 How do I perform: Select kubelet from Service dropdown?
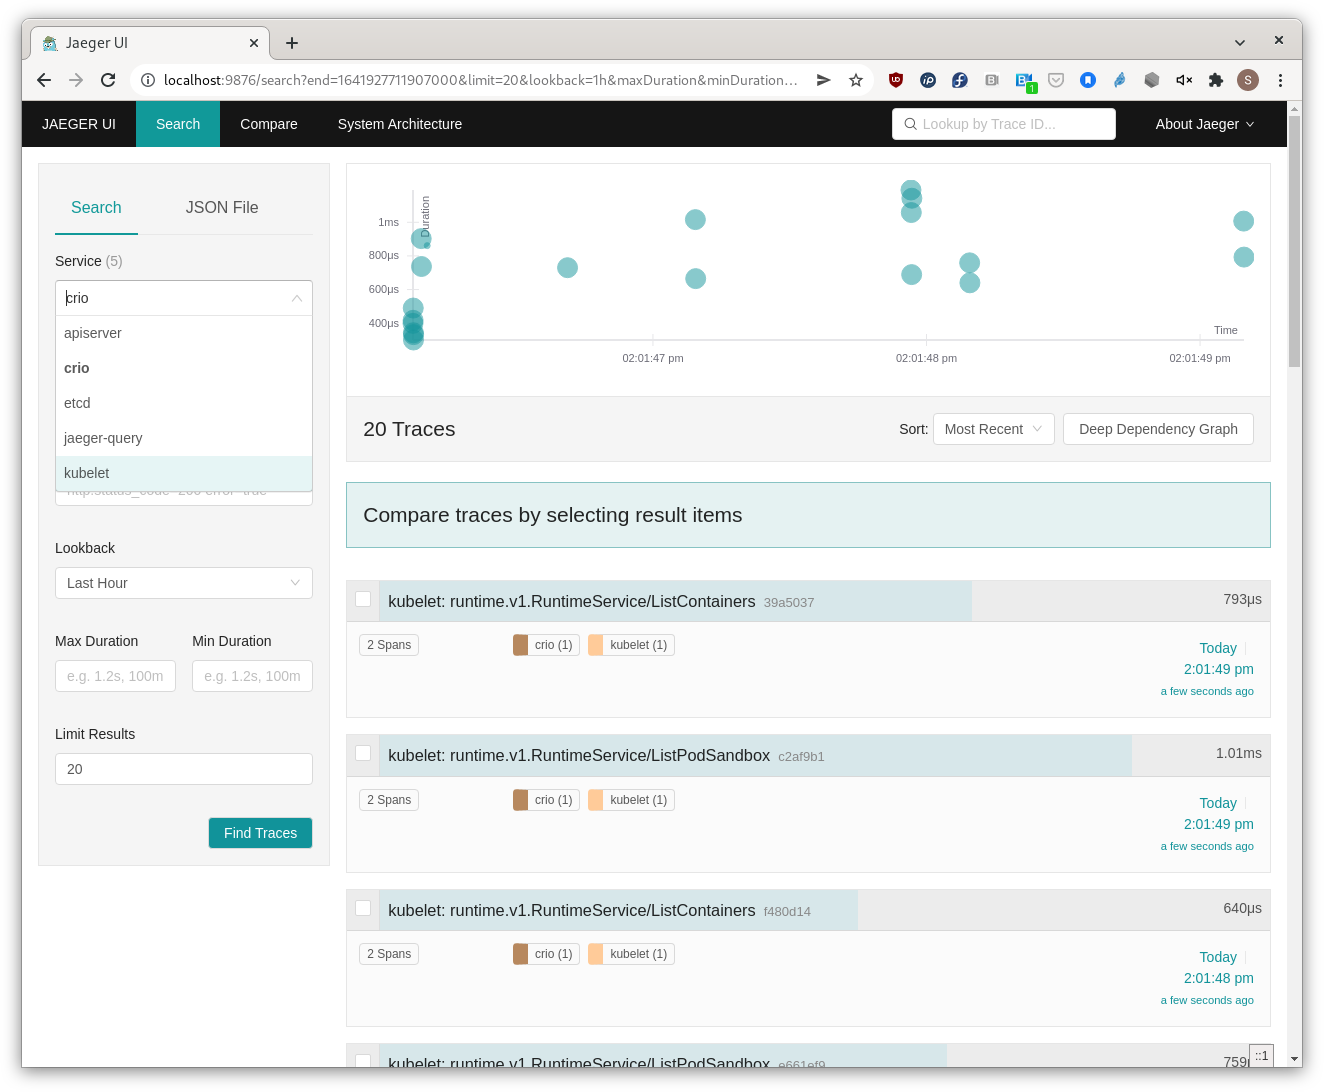[x=184, y=473]
